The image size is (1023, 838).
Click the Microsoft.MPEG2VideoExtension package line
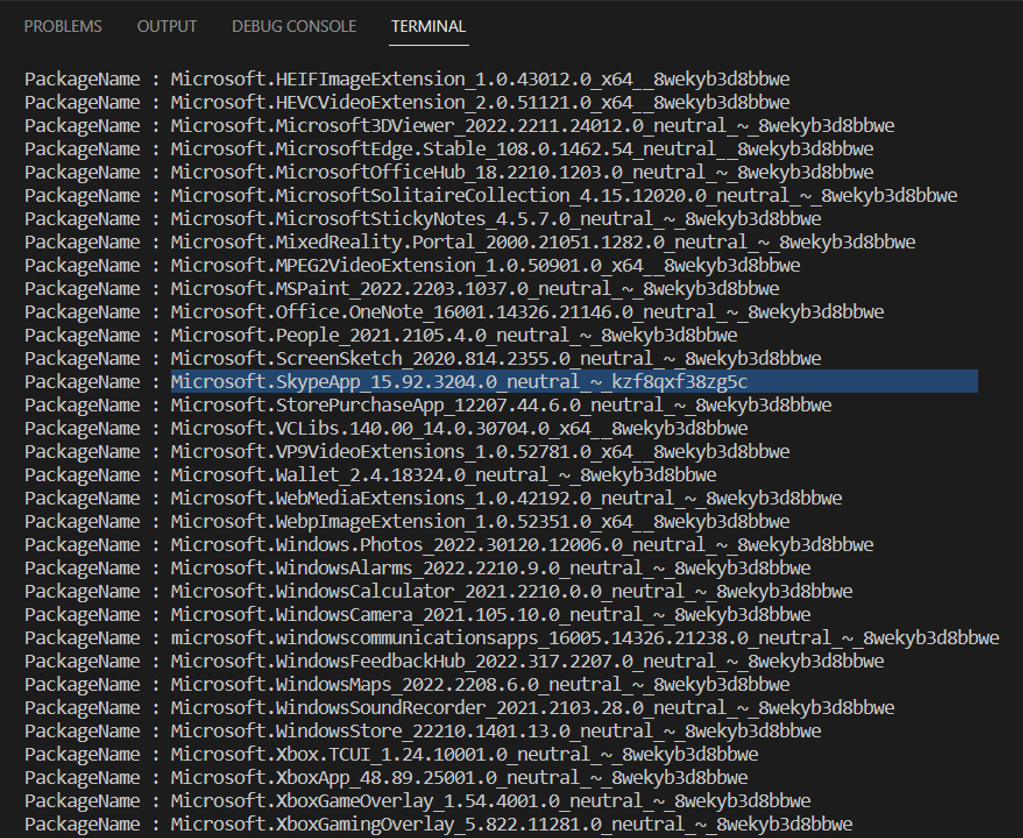coord(412,265)
